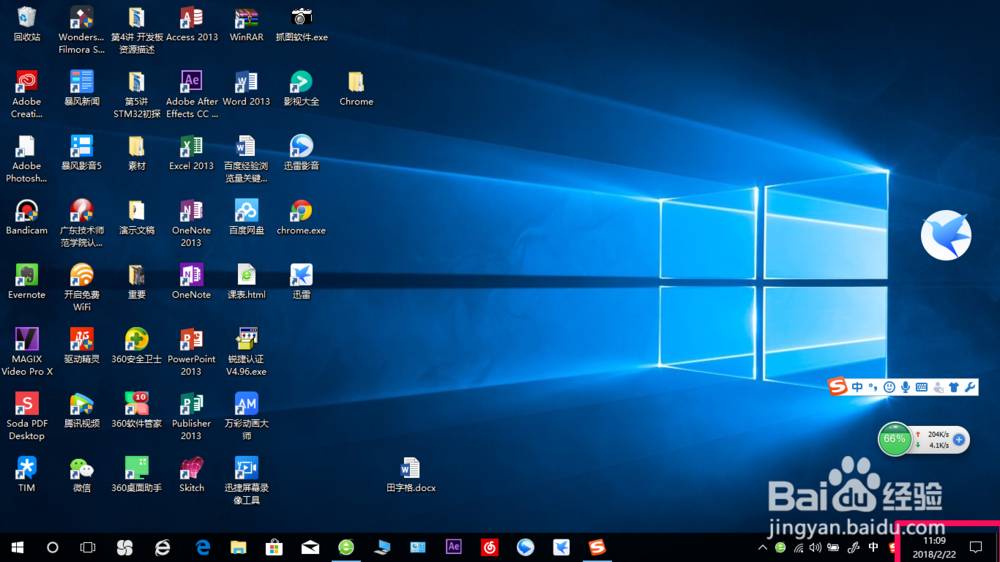Toggle Sogou Chinese/English mode 中

(x=857, y=387)
